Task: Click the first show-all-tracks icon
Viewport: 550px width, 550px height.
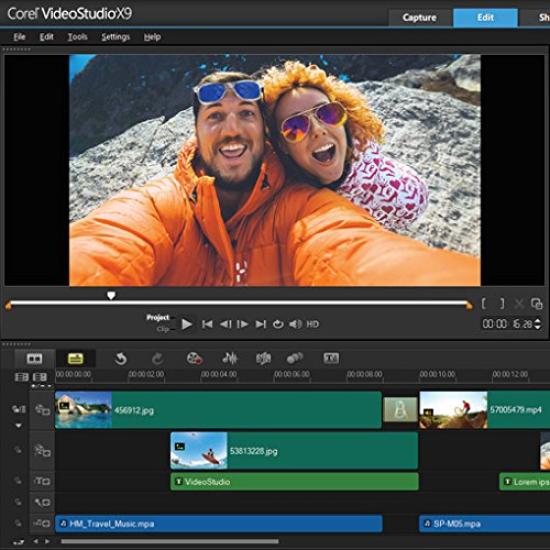Action: 21,377
